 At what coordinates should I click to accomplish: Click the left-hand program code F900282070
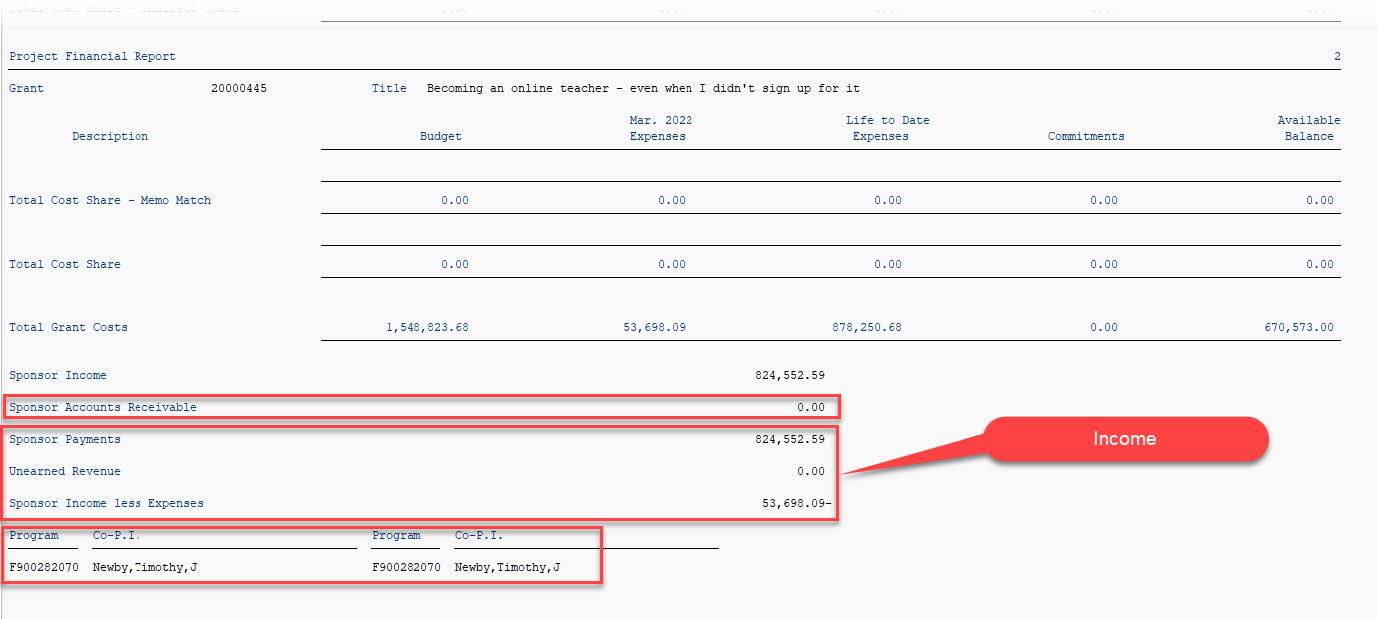[x=44, y=567]
